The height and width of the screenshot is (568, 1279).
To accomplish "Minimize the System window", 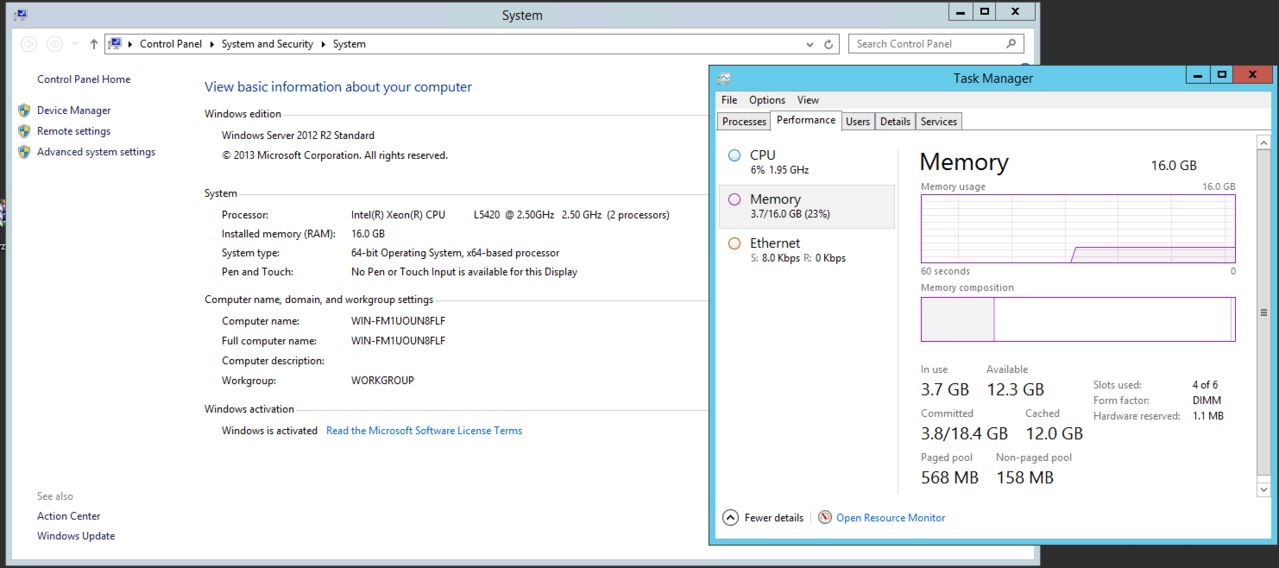I will click(x=960, y=11).
